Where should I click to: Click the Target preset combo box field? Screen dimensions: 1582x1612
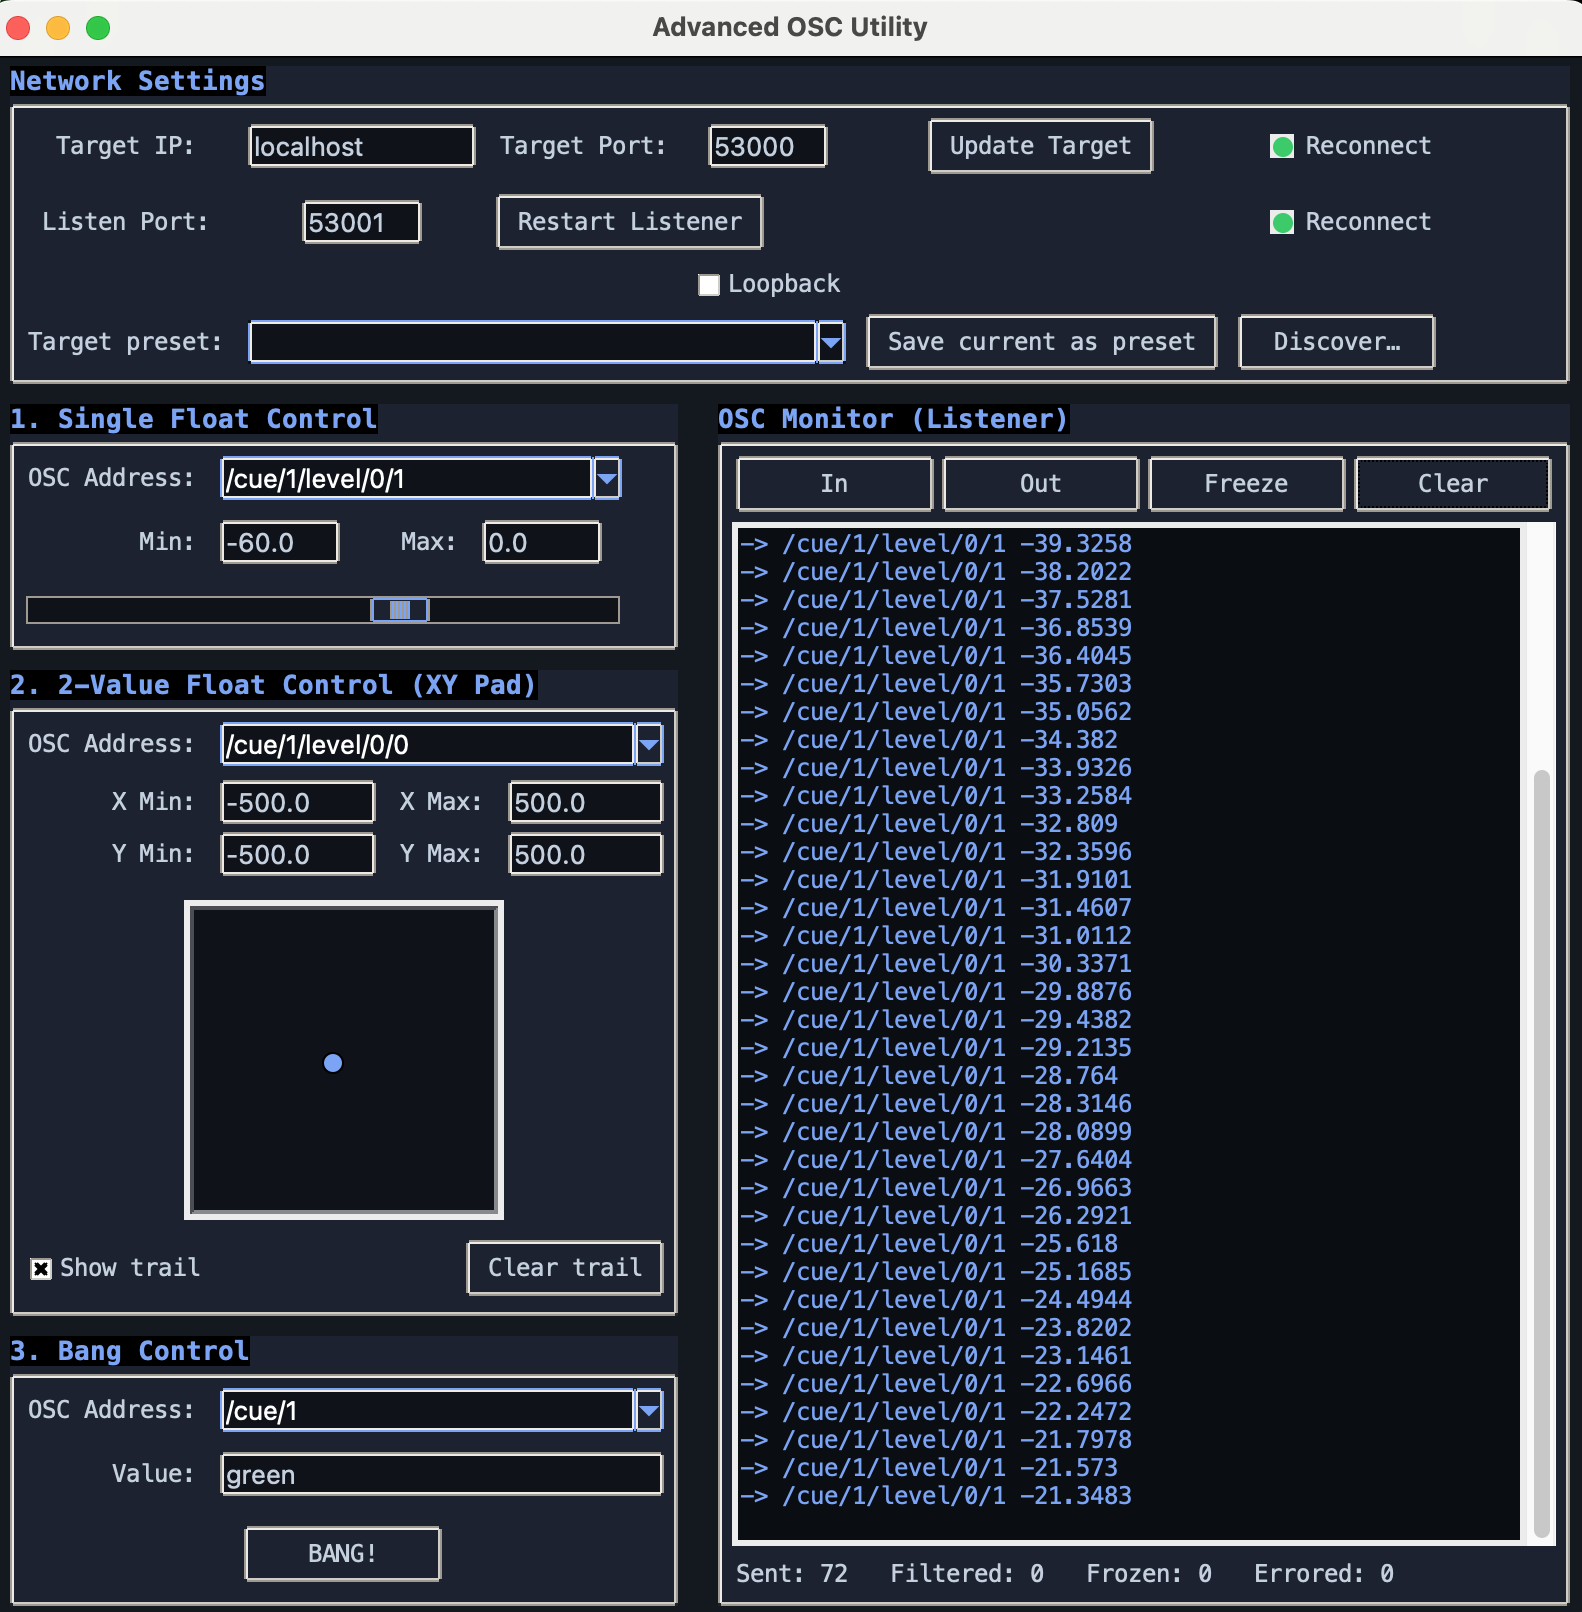pyautogui.click(x=533, y=343)
